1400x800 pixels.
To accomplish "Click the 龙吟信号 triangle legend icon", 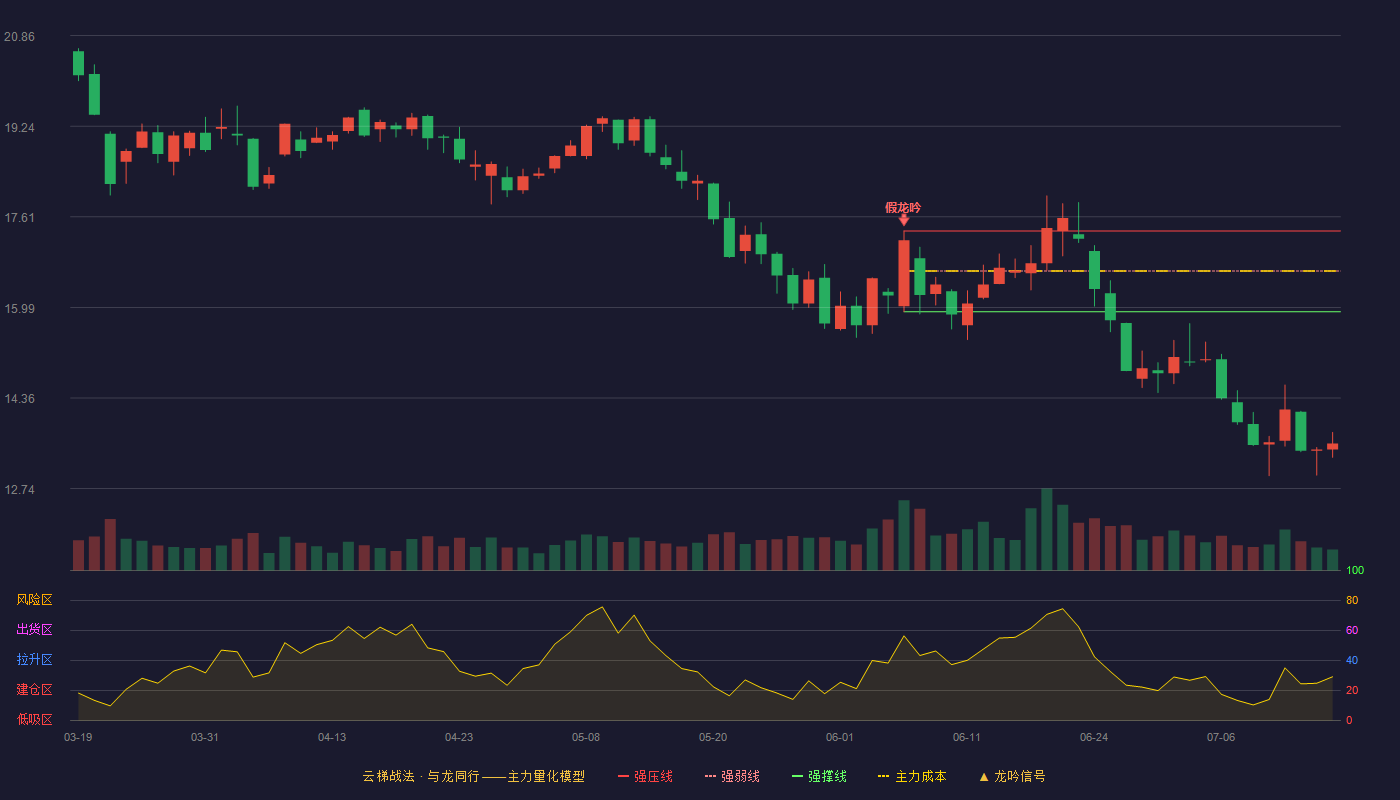I will [983, 776].
